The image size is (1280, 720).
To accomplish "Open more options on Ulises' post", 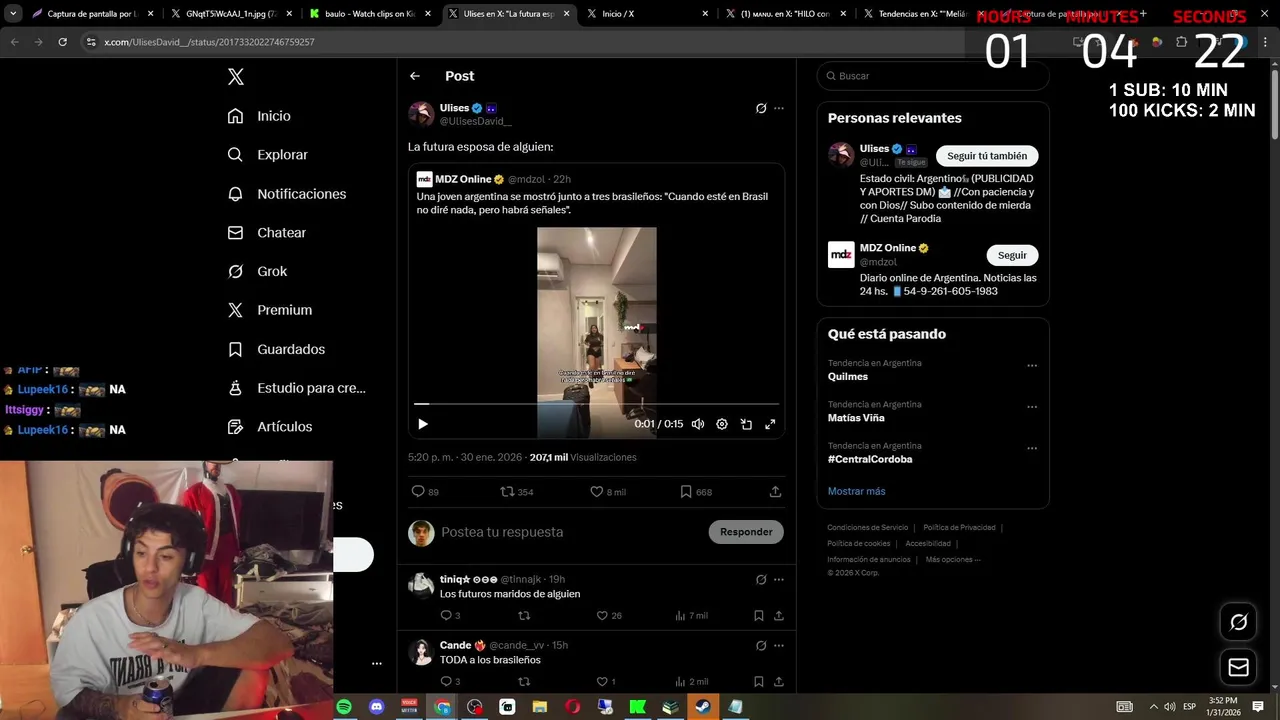I will (779, 108).
